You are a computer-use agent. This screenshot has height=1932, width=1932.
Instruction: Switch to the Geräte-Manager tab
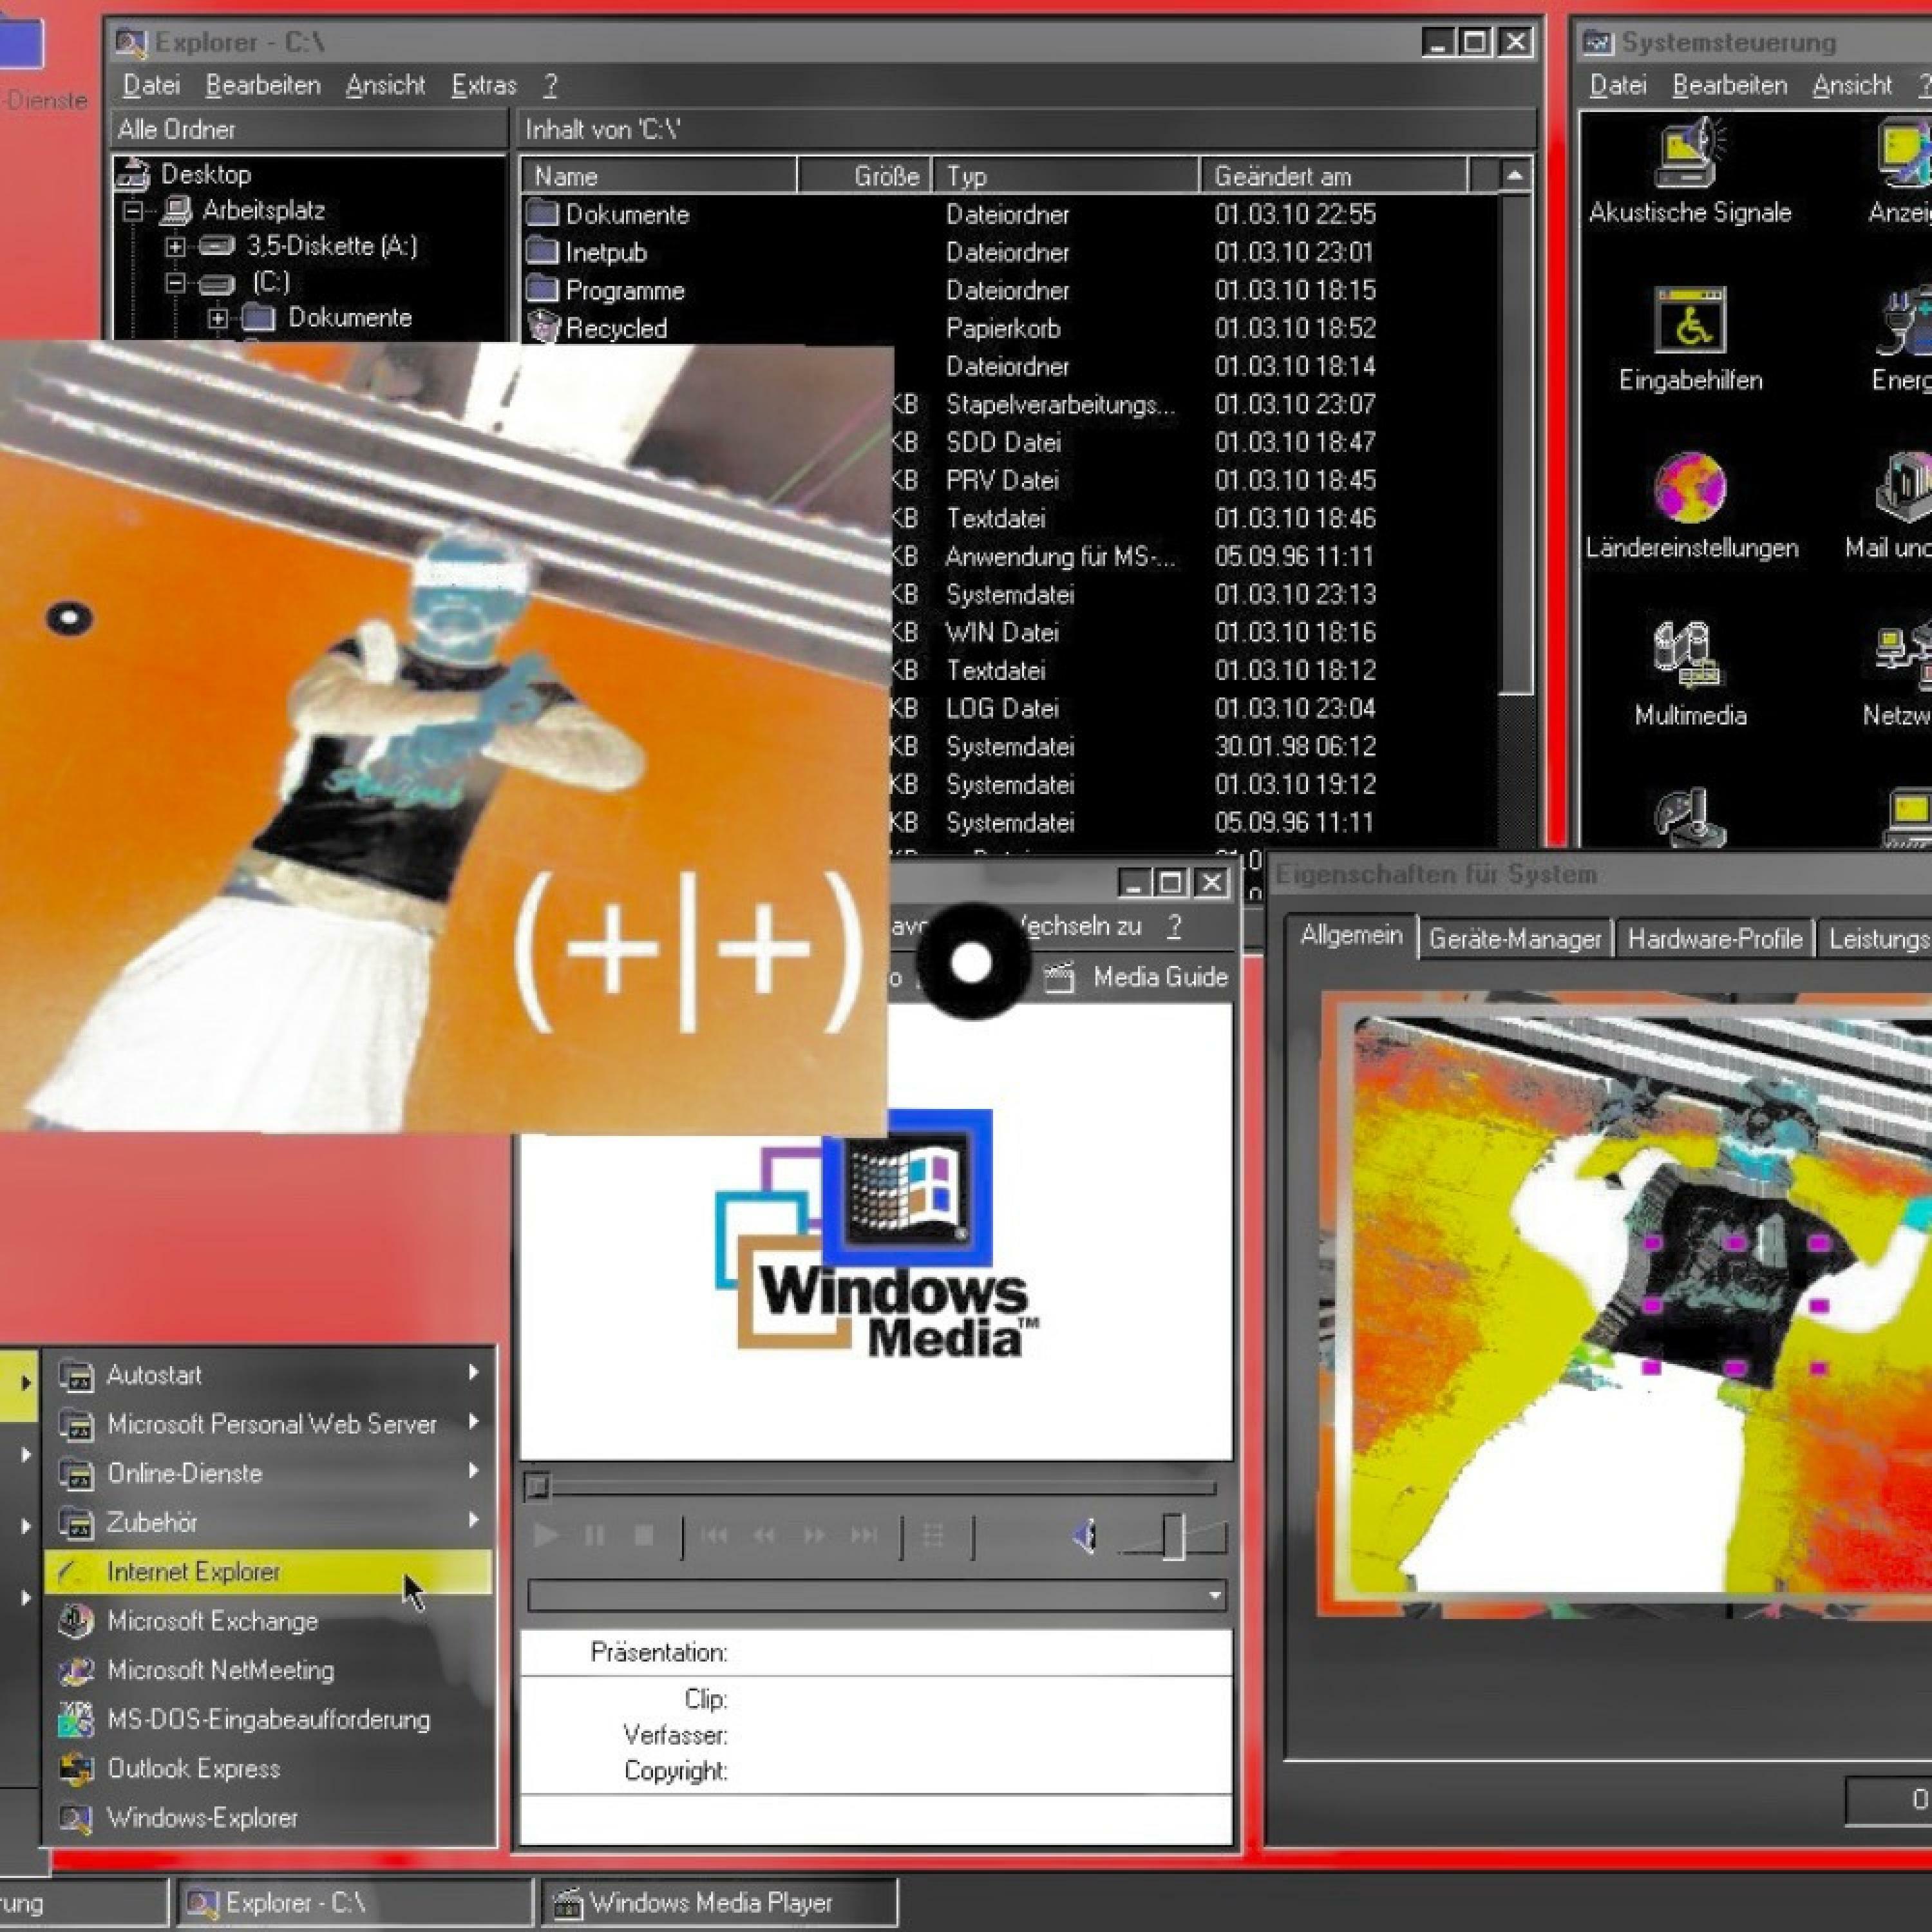[x=1514, y=939]
